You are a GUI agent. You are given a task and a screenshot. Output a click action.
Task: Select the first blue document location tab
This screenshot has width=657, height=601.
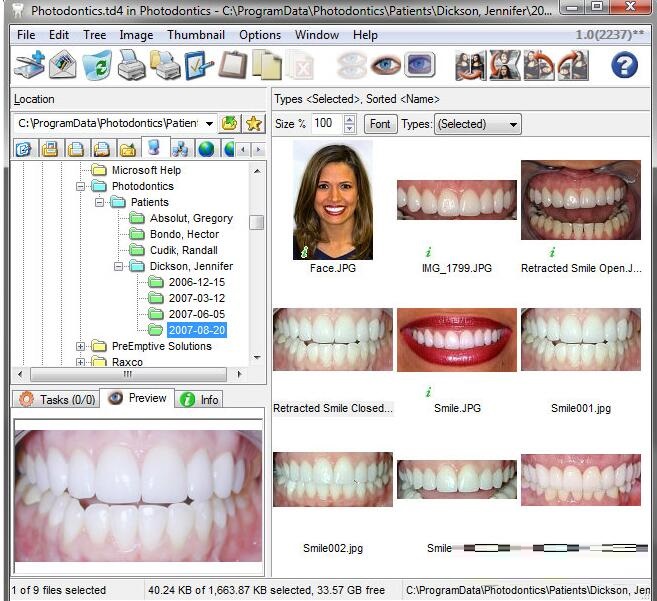click(x=23, y=149)
